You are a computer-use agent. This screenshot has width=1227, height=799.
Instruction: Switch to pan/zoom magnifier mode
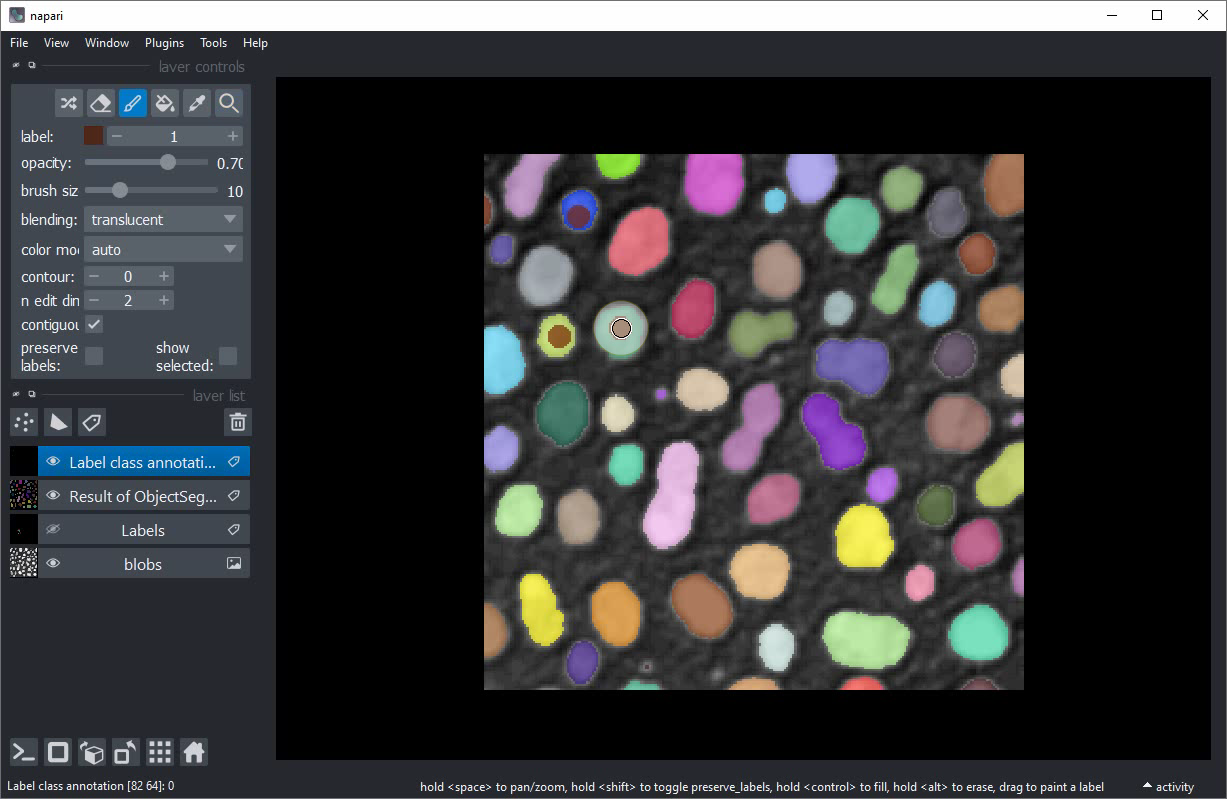229,103
